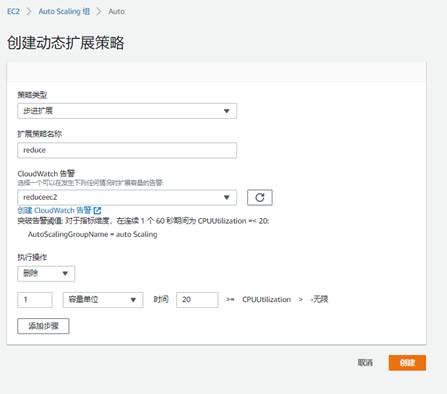Refresh the CloudWatch alarm list
This screenshot has height=394, width=447.
[260, 197]
